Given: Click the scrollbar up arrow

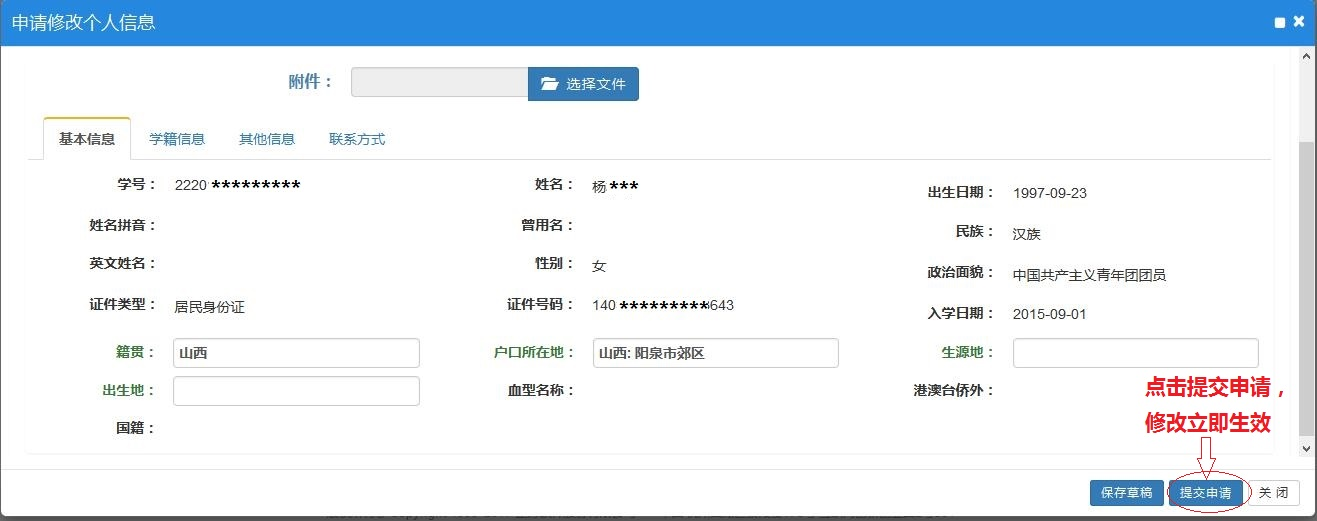Looking at the screenshot, I should point(1306,59).
